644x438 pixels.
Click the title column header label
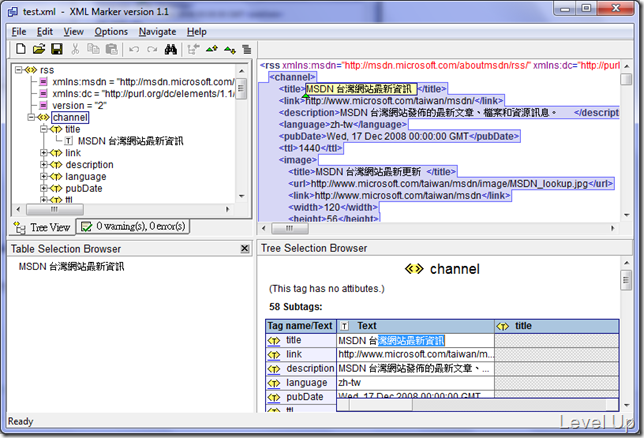pyautogui.click(x=523, y=326)
